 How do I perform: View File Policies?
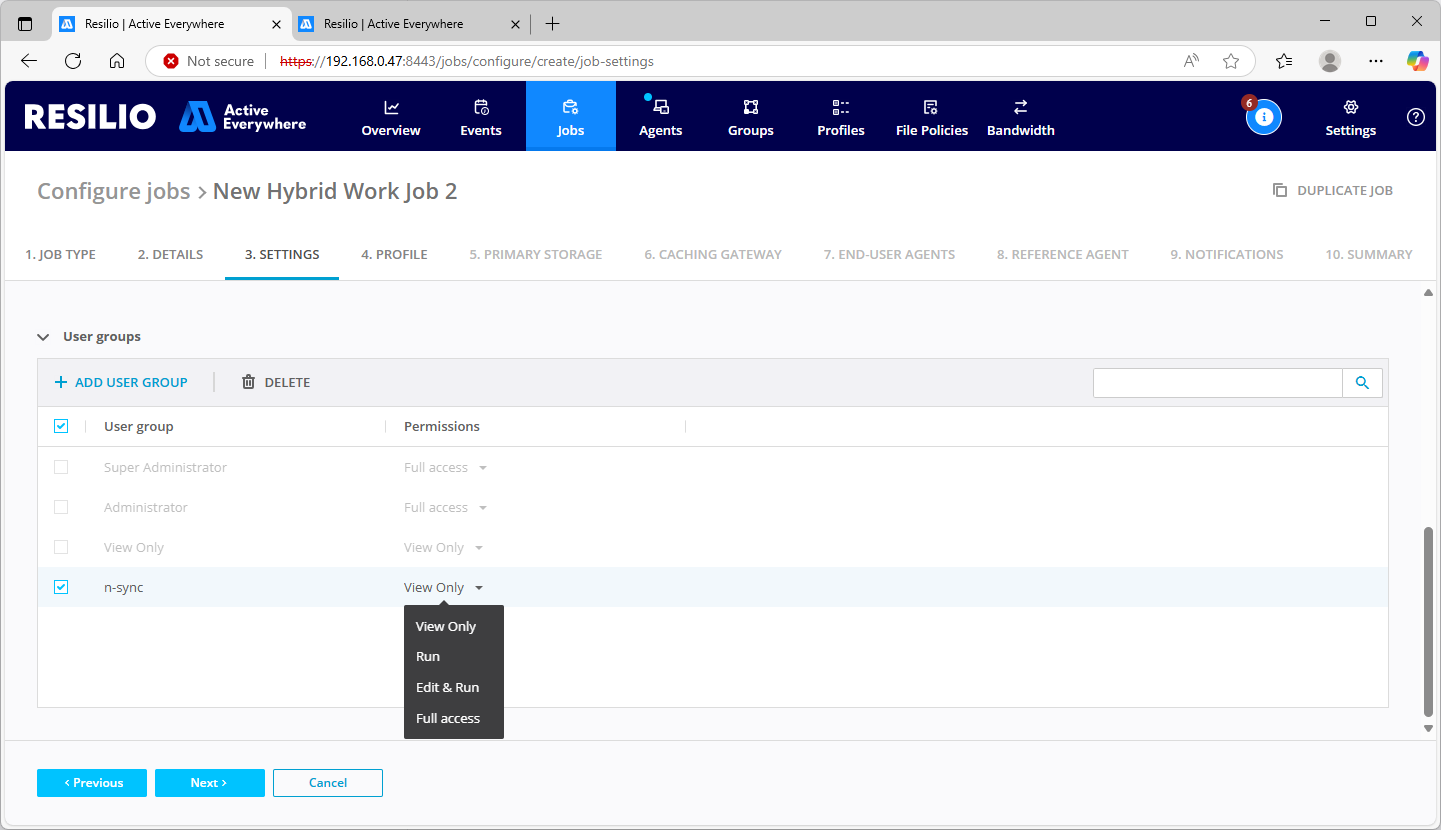coord(931,115)
